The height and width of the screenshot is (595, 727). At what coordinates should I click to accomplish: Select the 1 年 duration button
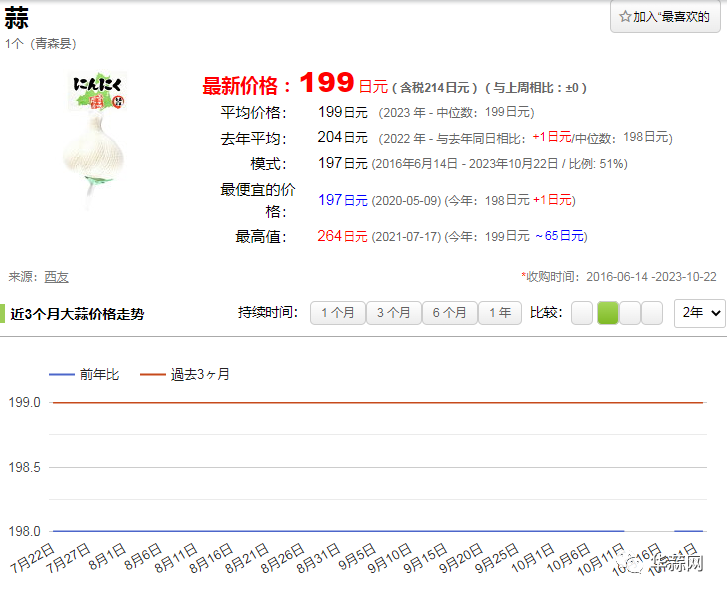pyautogui.click(x=500, y=313)
